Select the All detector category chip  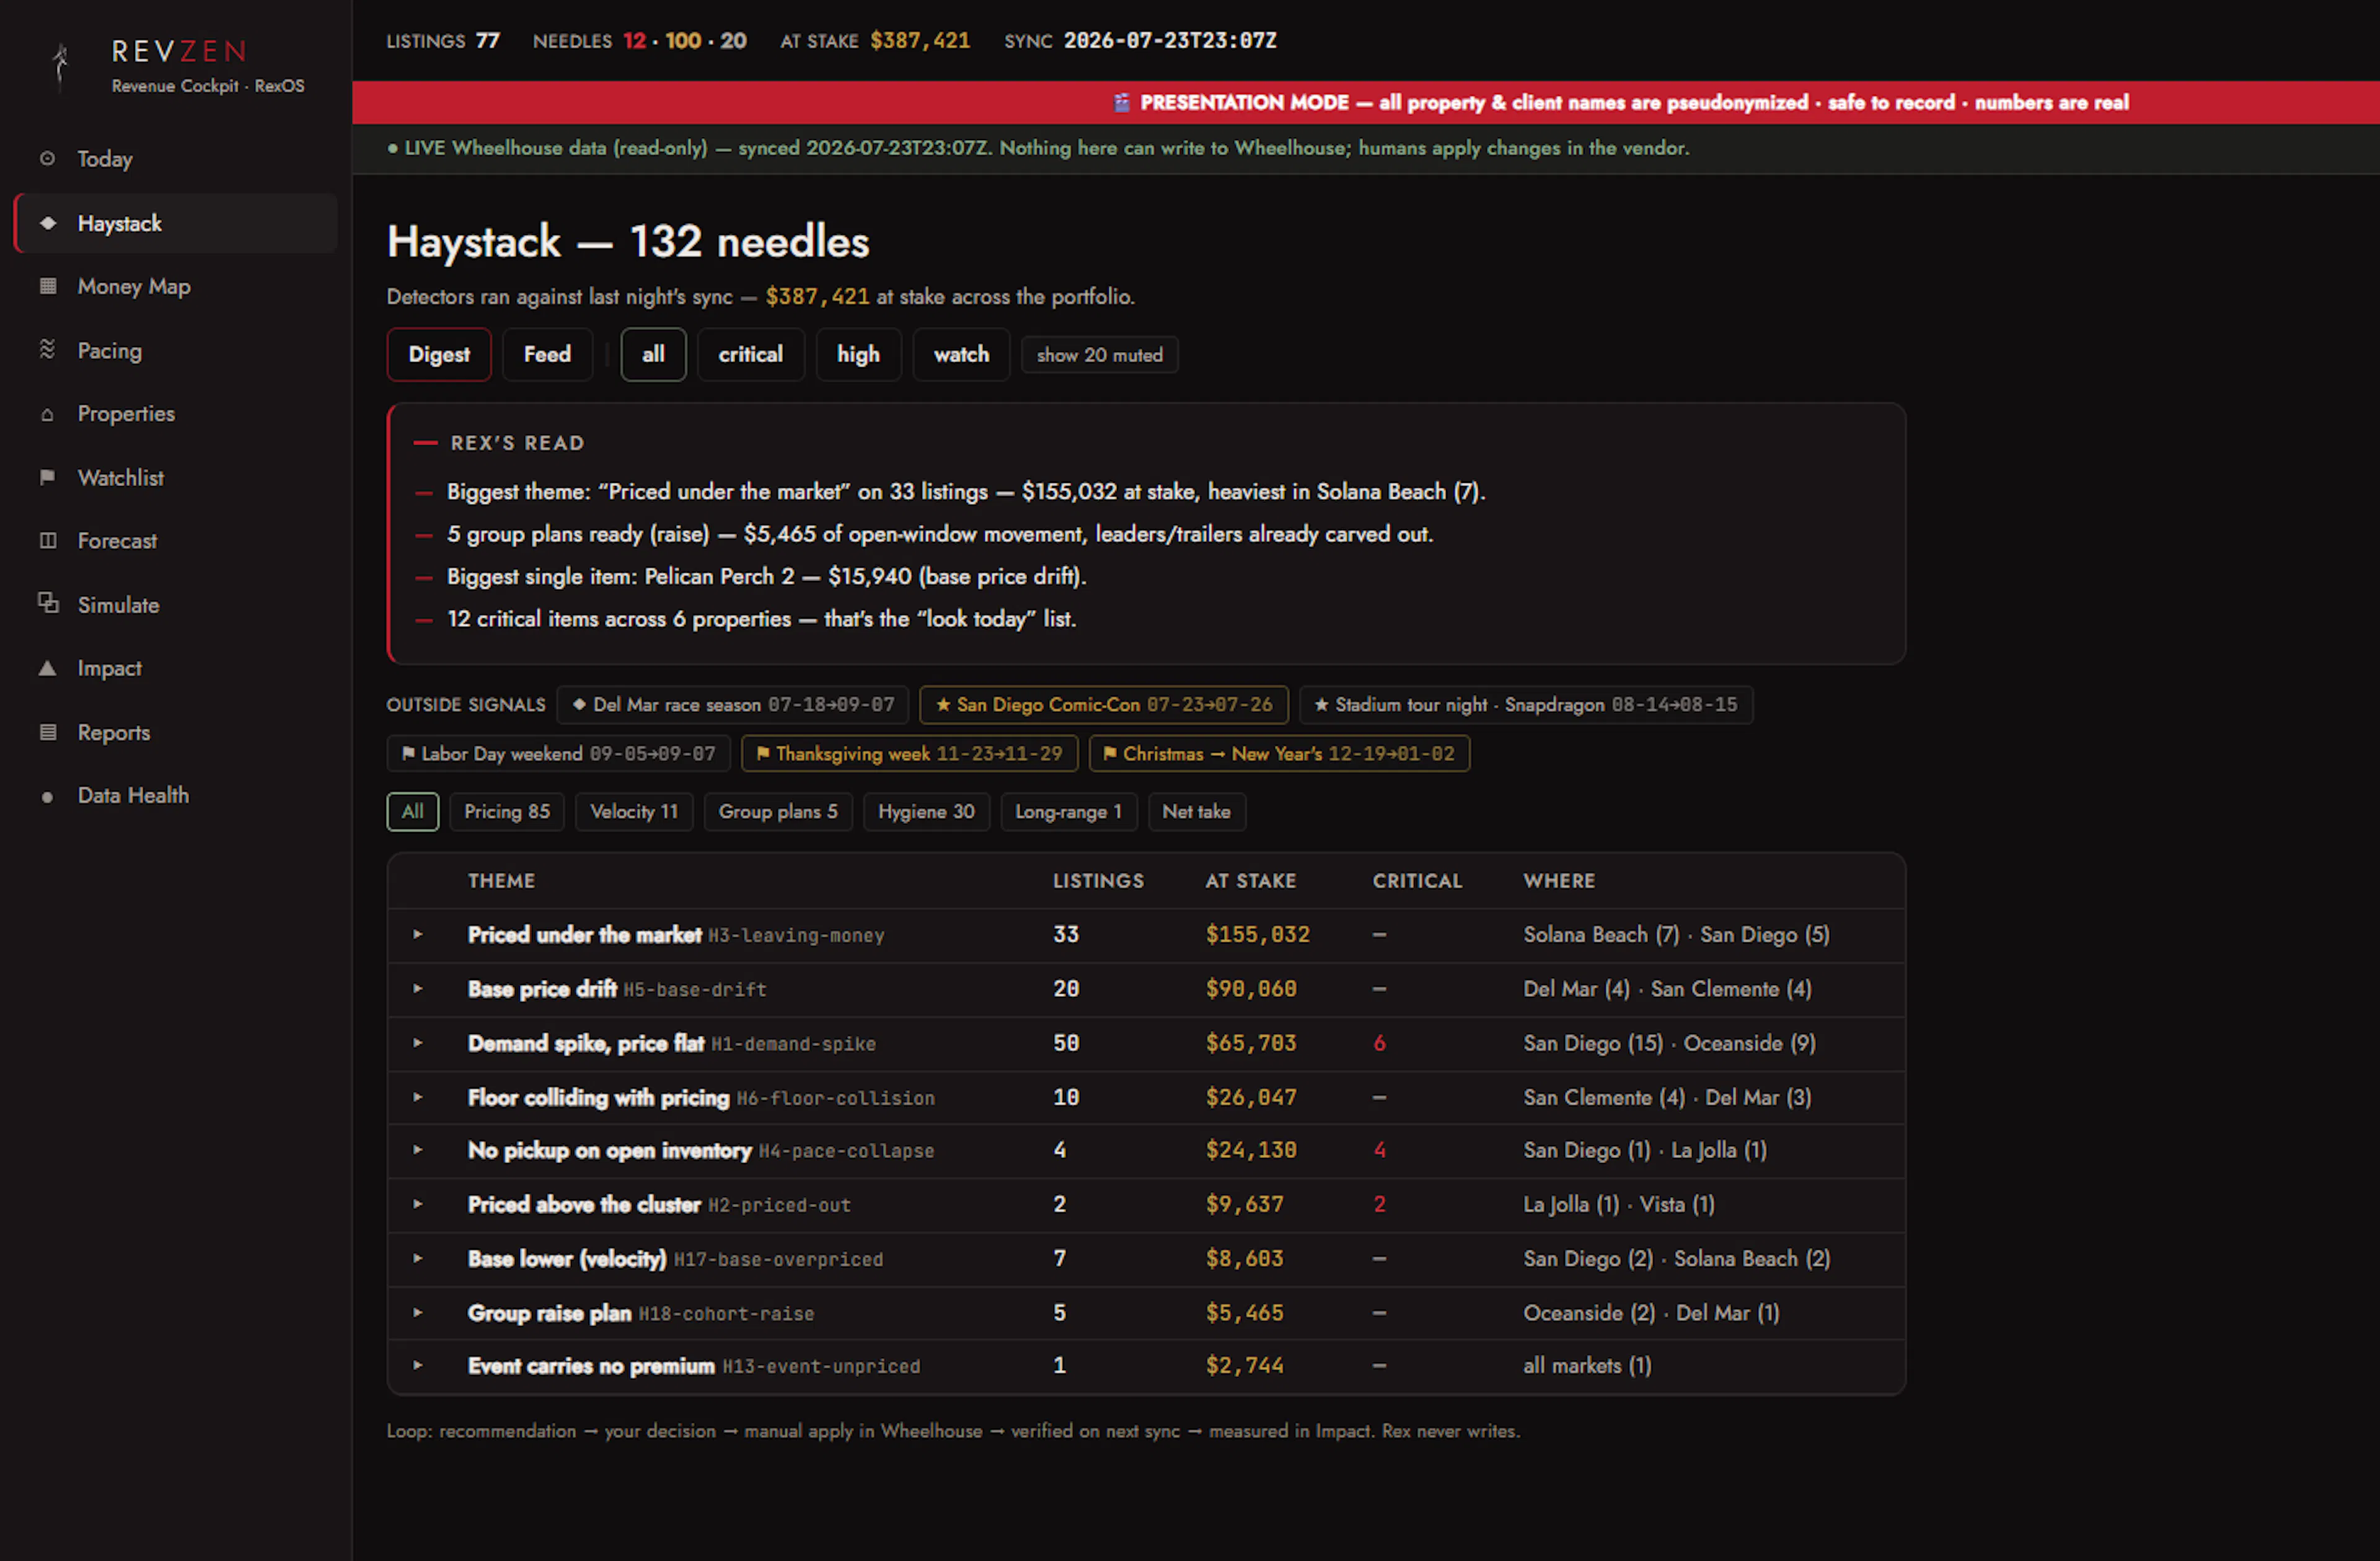[x=412, y=812]
